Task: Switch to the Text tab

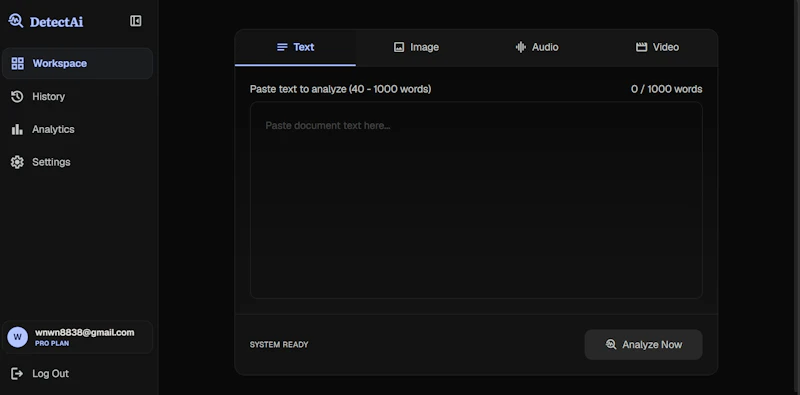Action: 295,47
